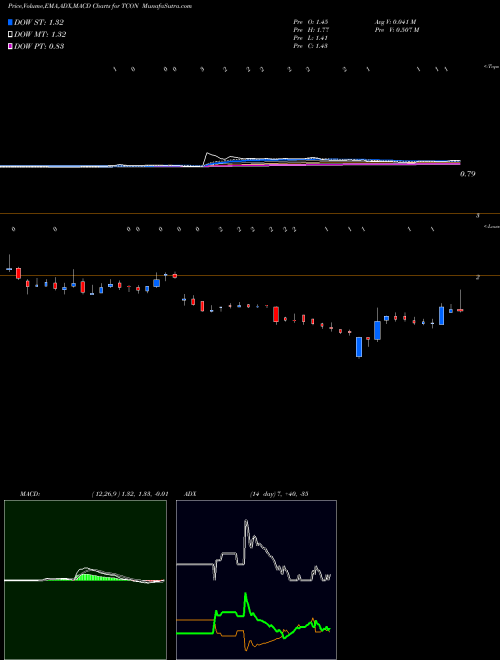Image resolution: width=500 pixels, height=660 pixels.
Task: Open the green MACD indicator chart
Action: click(85, 580)
